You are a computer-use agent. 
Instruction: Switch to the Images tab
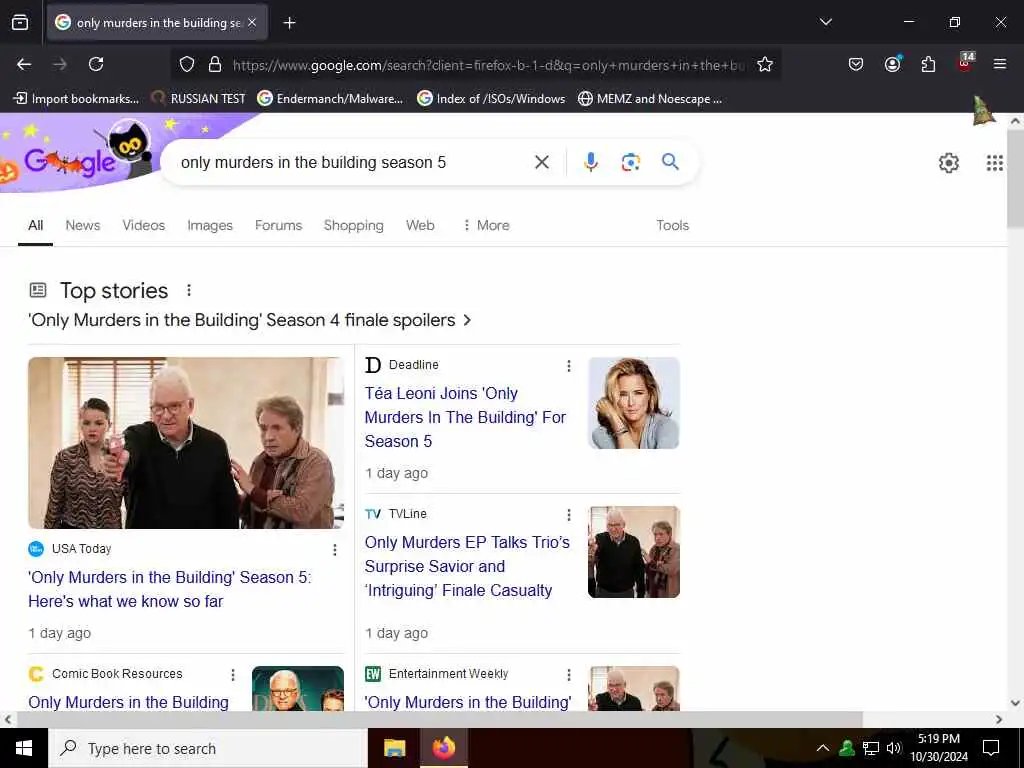point(210,225)
